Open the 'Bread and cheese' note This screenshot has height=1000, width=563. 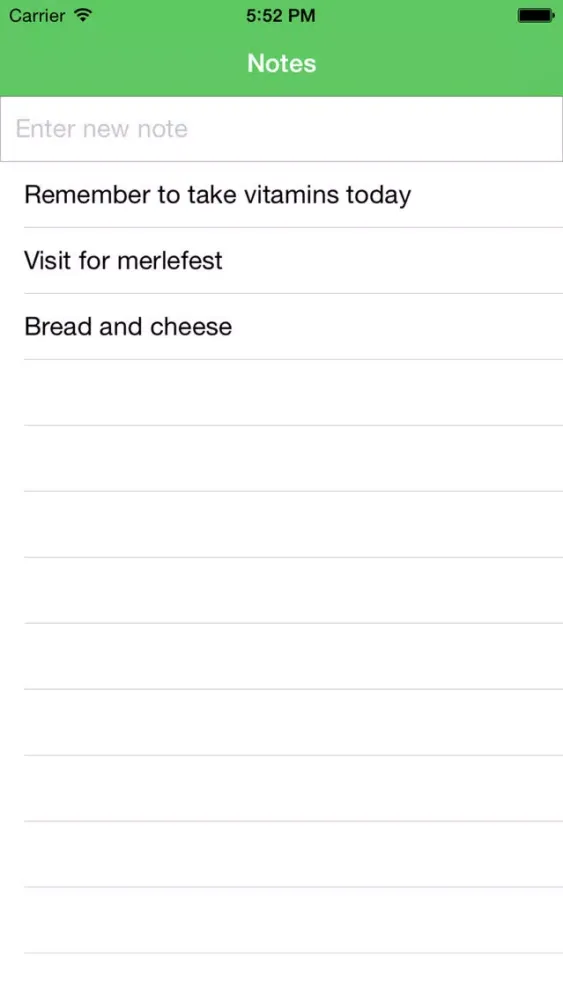point(281,327)
